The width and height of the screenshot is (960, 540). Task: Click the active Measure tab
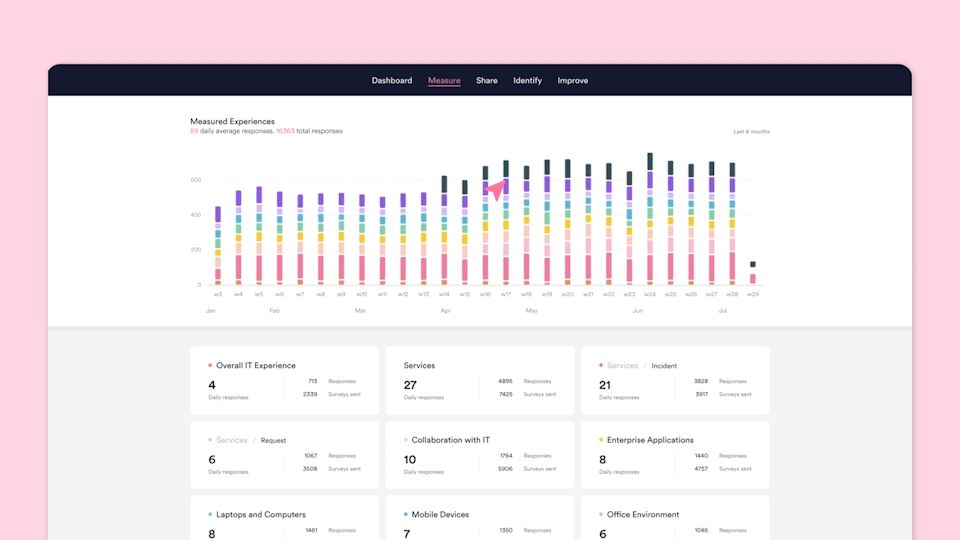point(444,81)
